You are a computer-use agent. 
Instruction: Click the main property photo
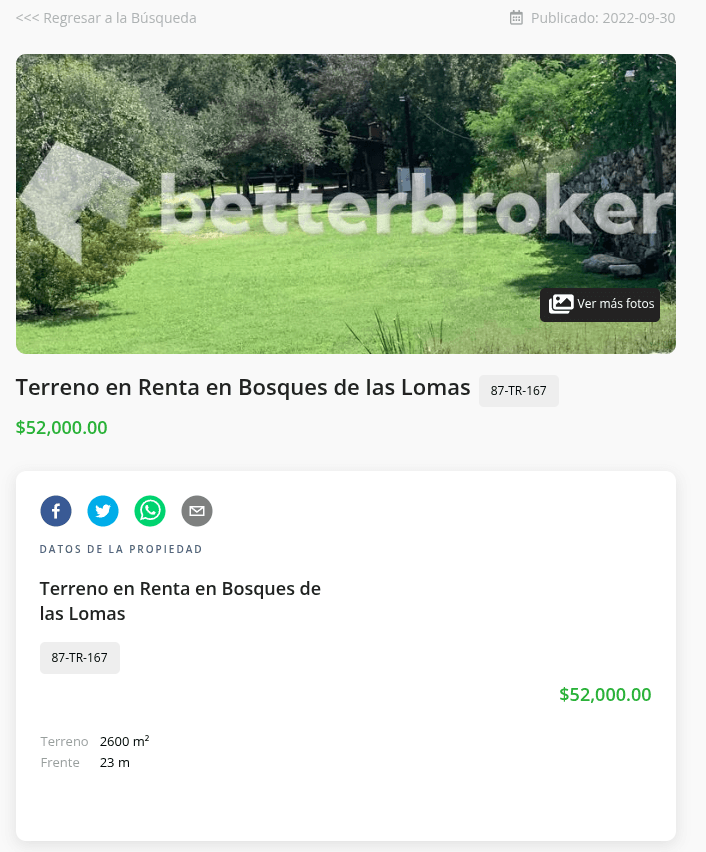point(346,204)
